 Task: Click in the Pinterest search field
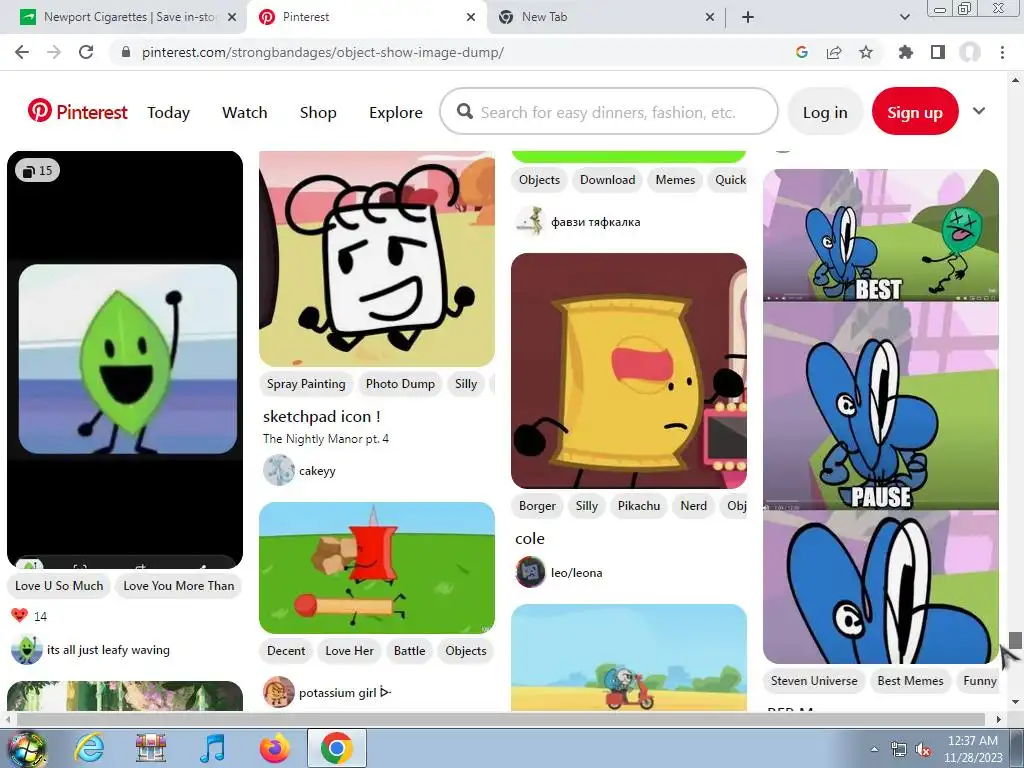point(609,112)
